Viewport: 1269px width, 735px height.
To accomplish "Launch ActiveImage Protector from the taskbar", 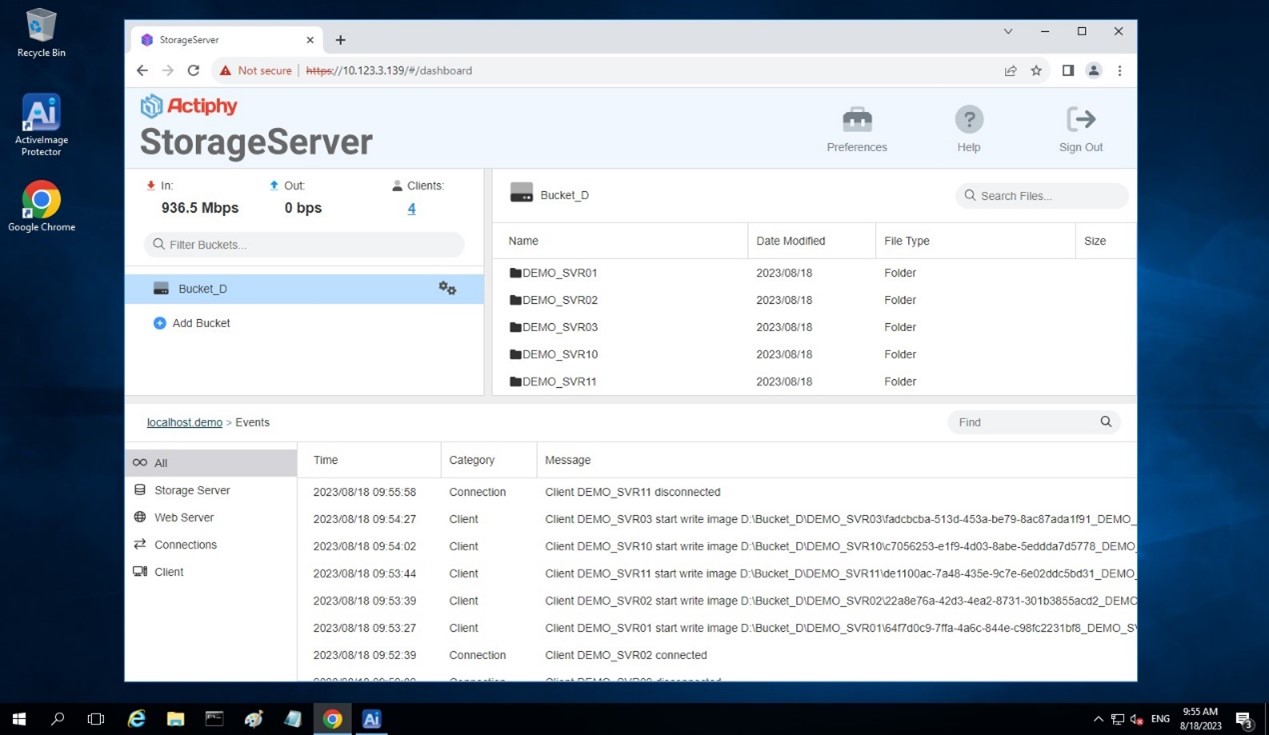I will [371, 718].
